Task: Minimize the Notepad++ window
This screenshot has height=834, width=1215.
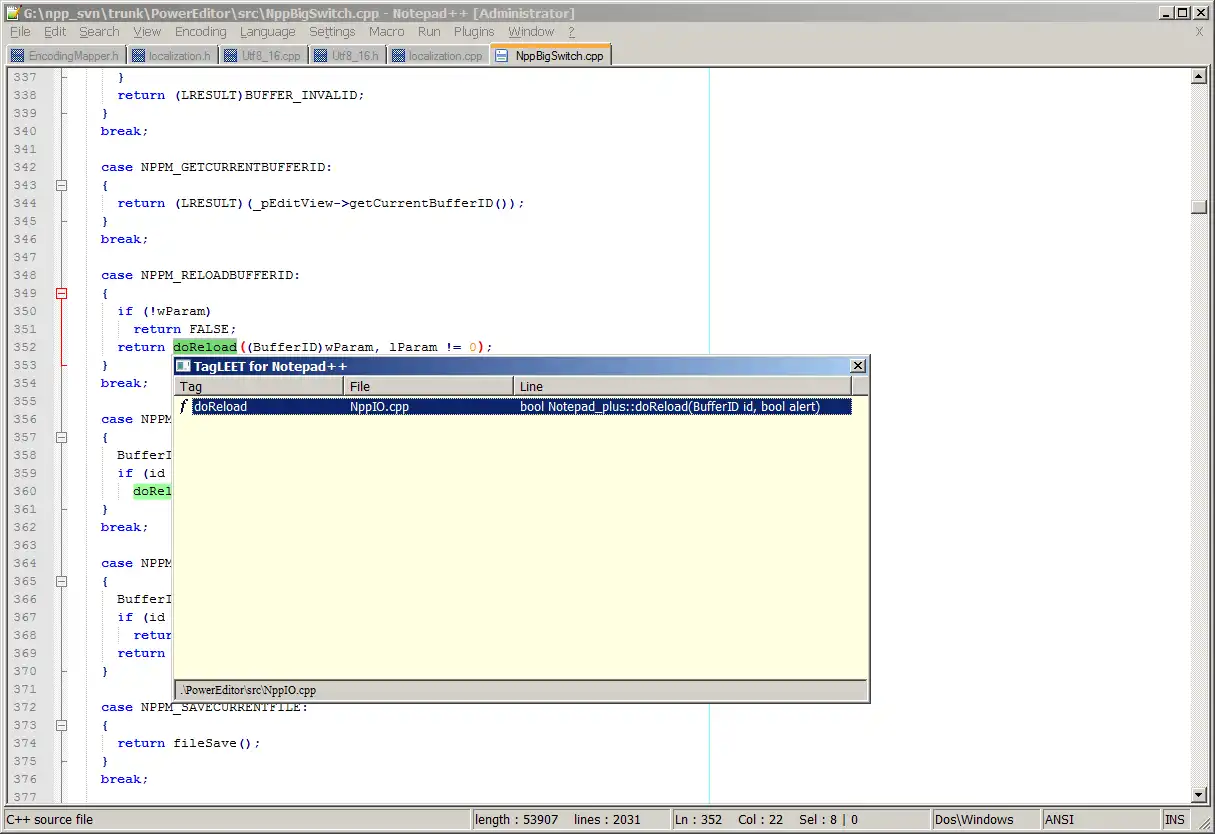Action: [1166, 13]
